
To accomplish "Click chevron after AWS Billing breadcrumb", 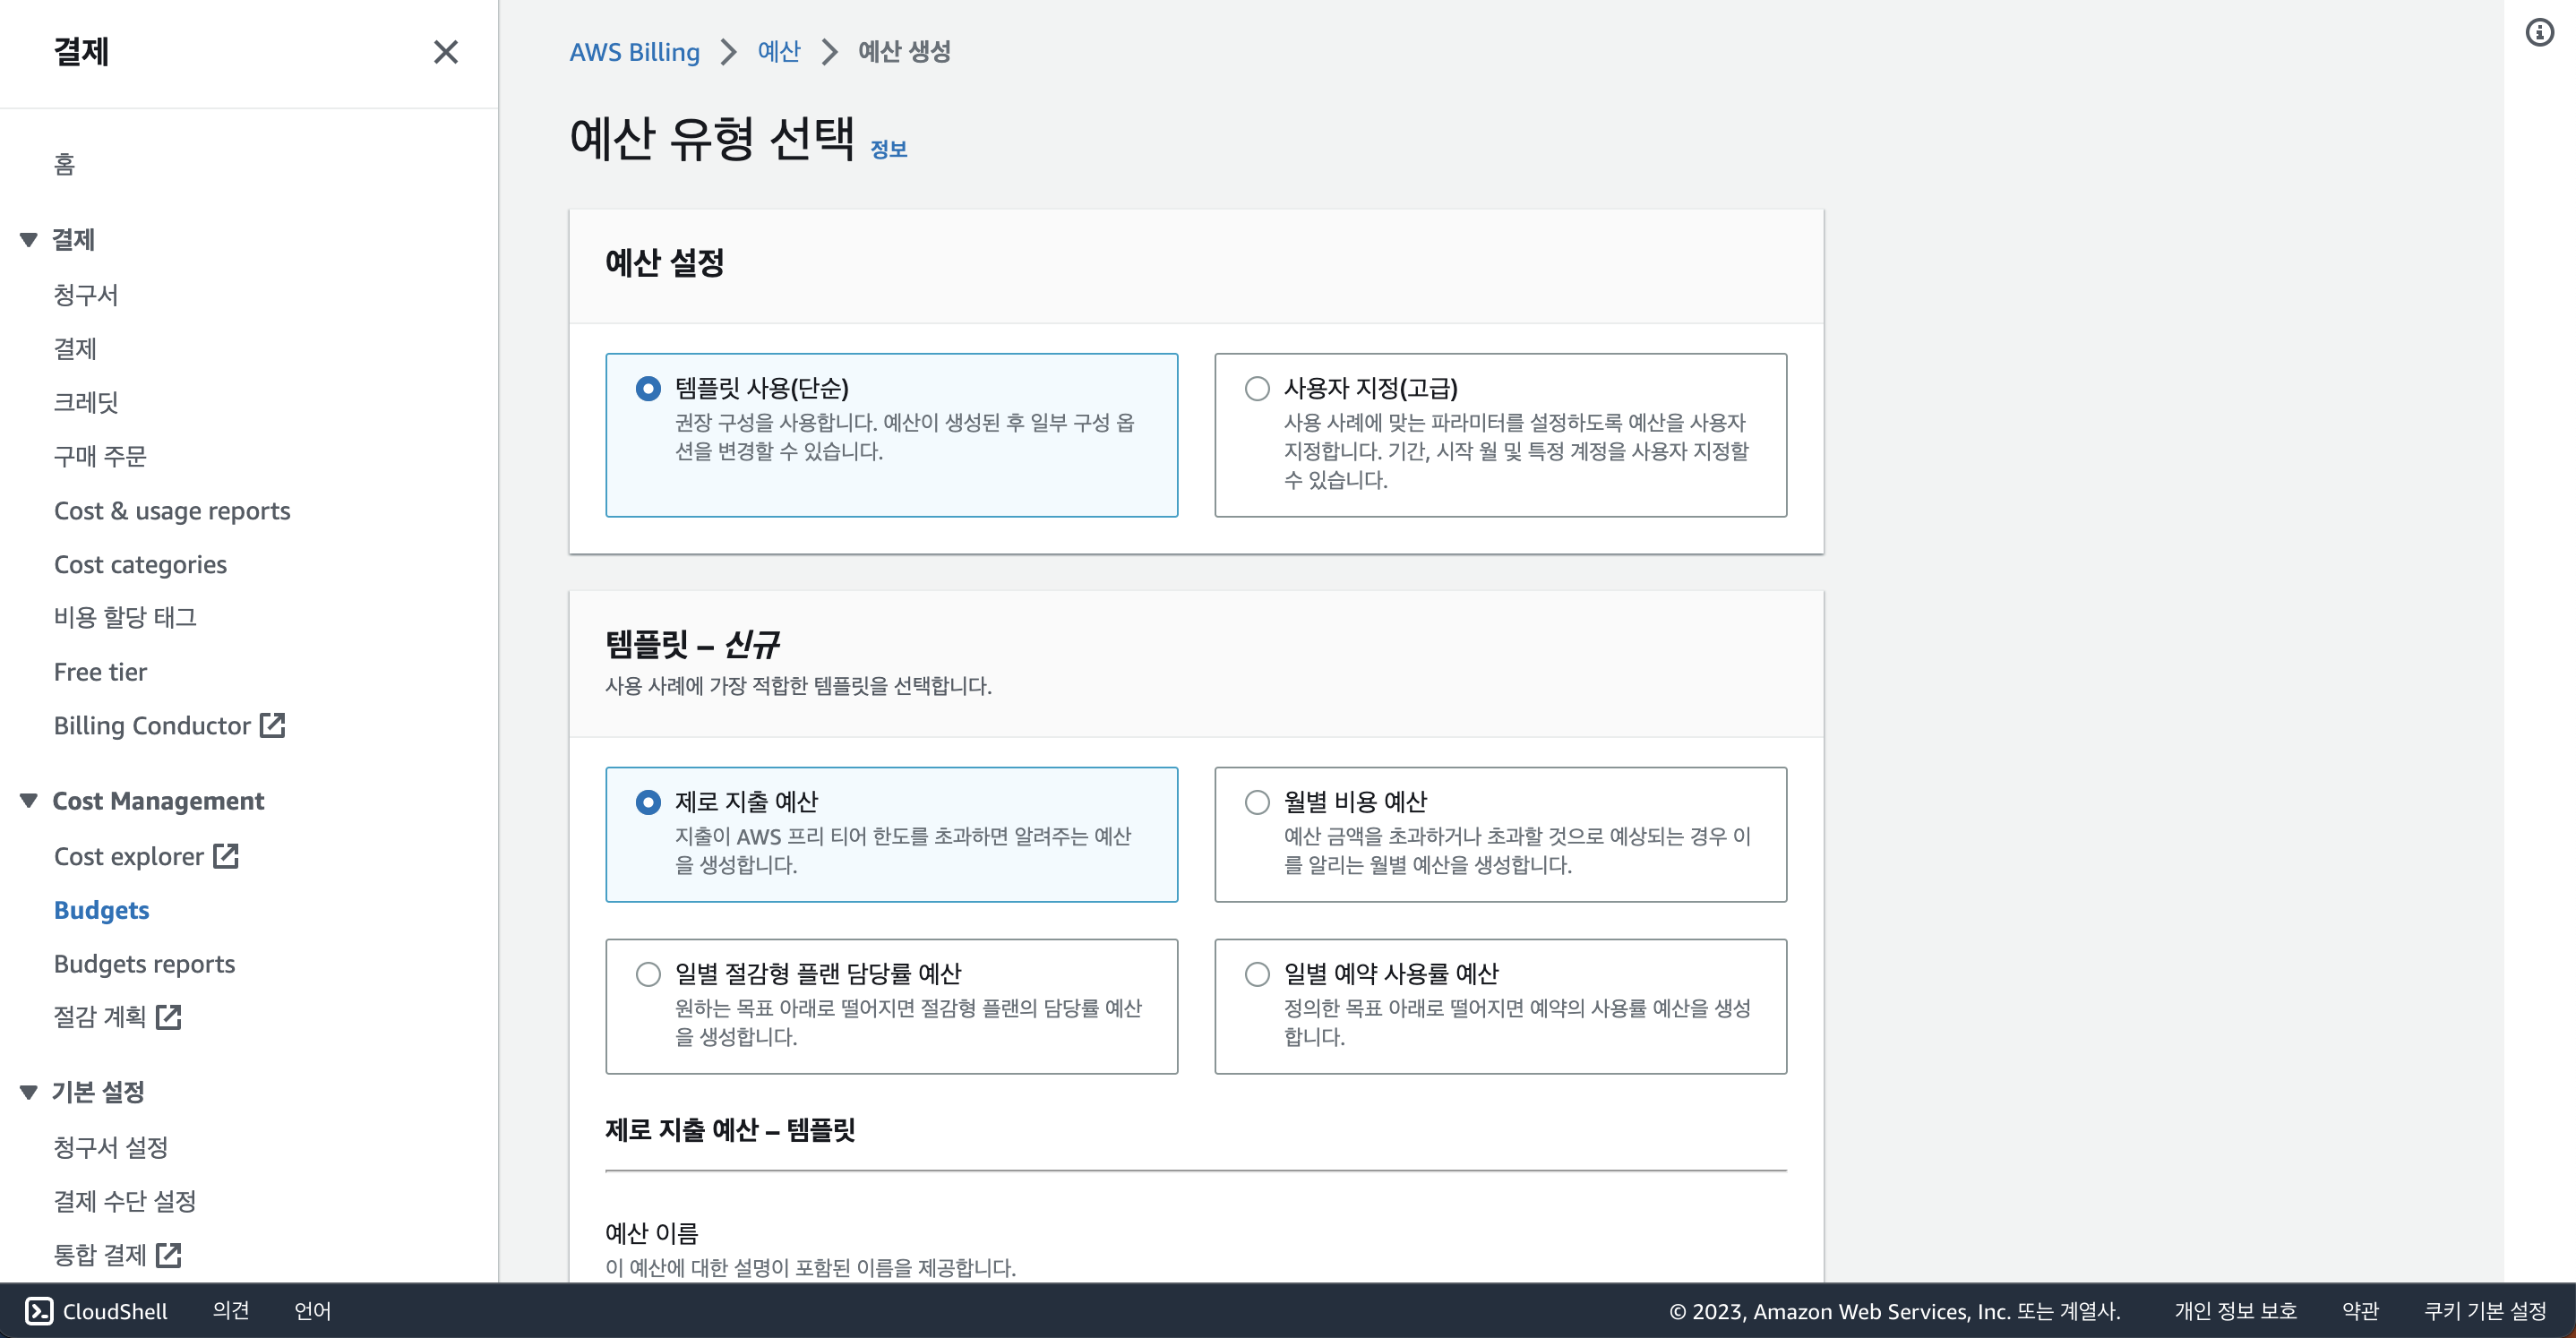I will tap(728, 52).
